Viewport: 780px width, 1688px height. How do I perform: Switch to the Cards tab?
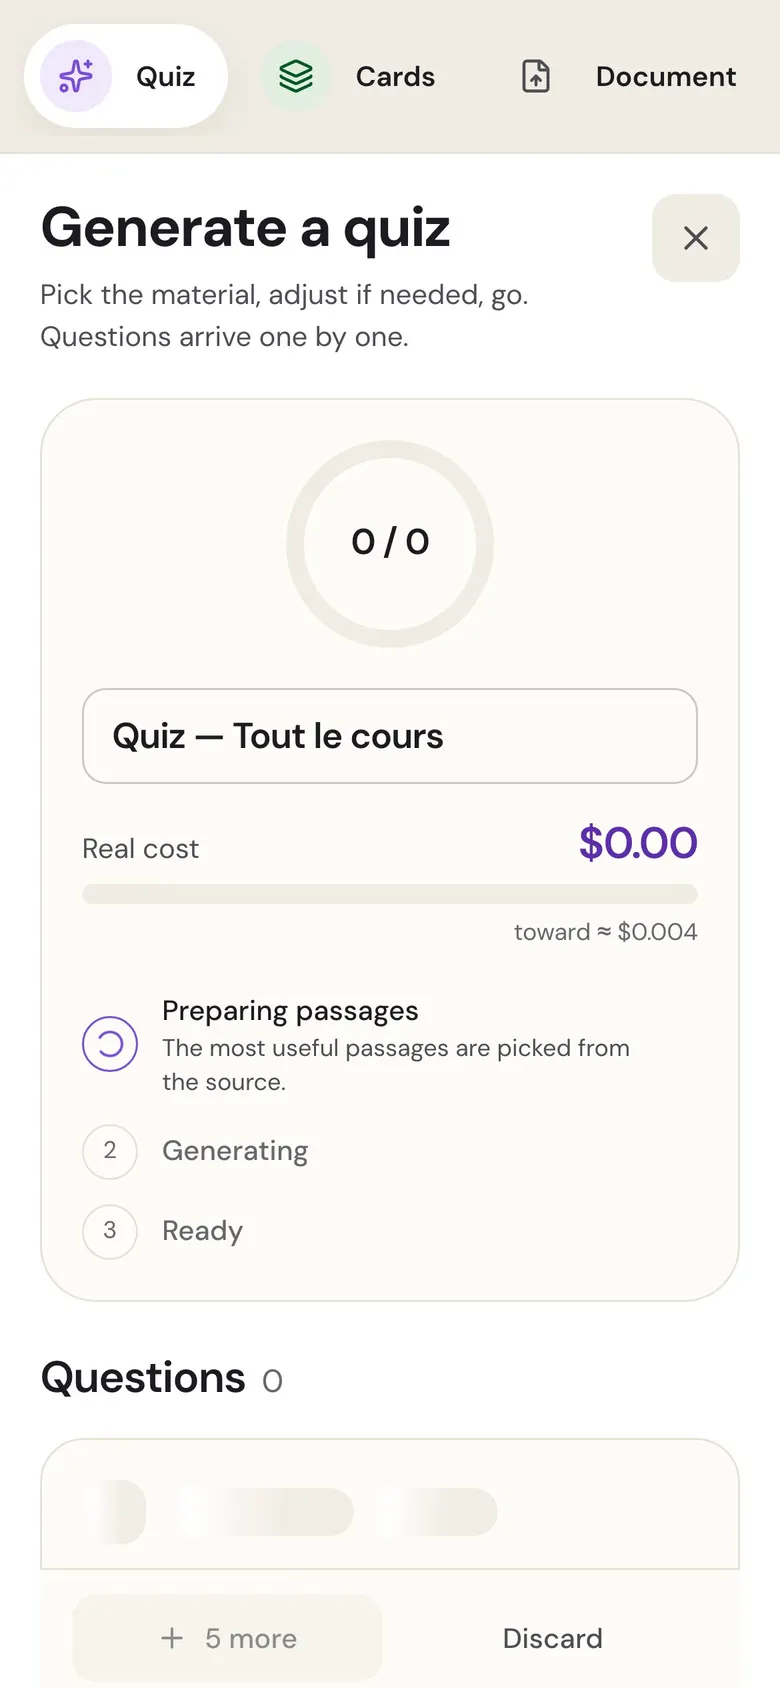(348, 76)
